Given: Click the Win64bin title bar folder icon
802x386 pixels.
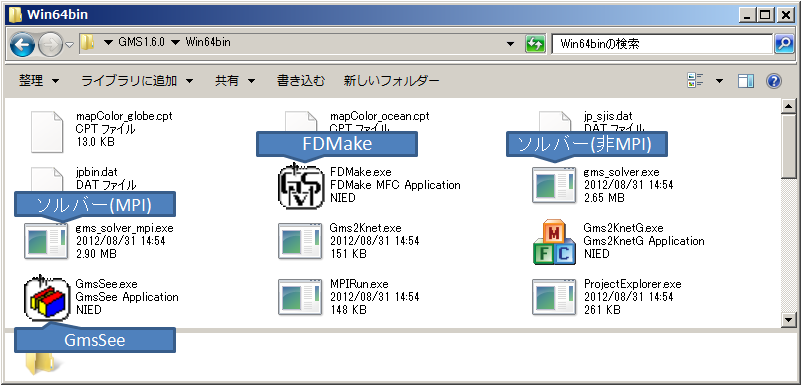Looking at the screenshot, I should click(16, 15).
